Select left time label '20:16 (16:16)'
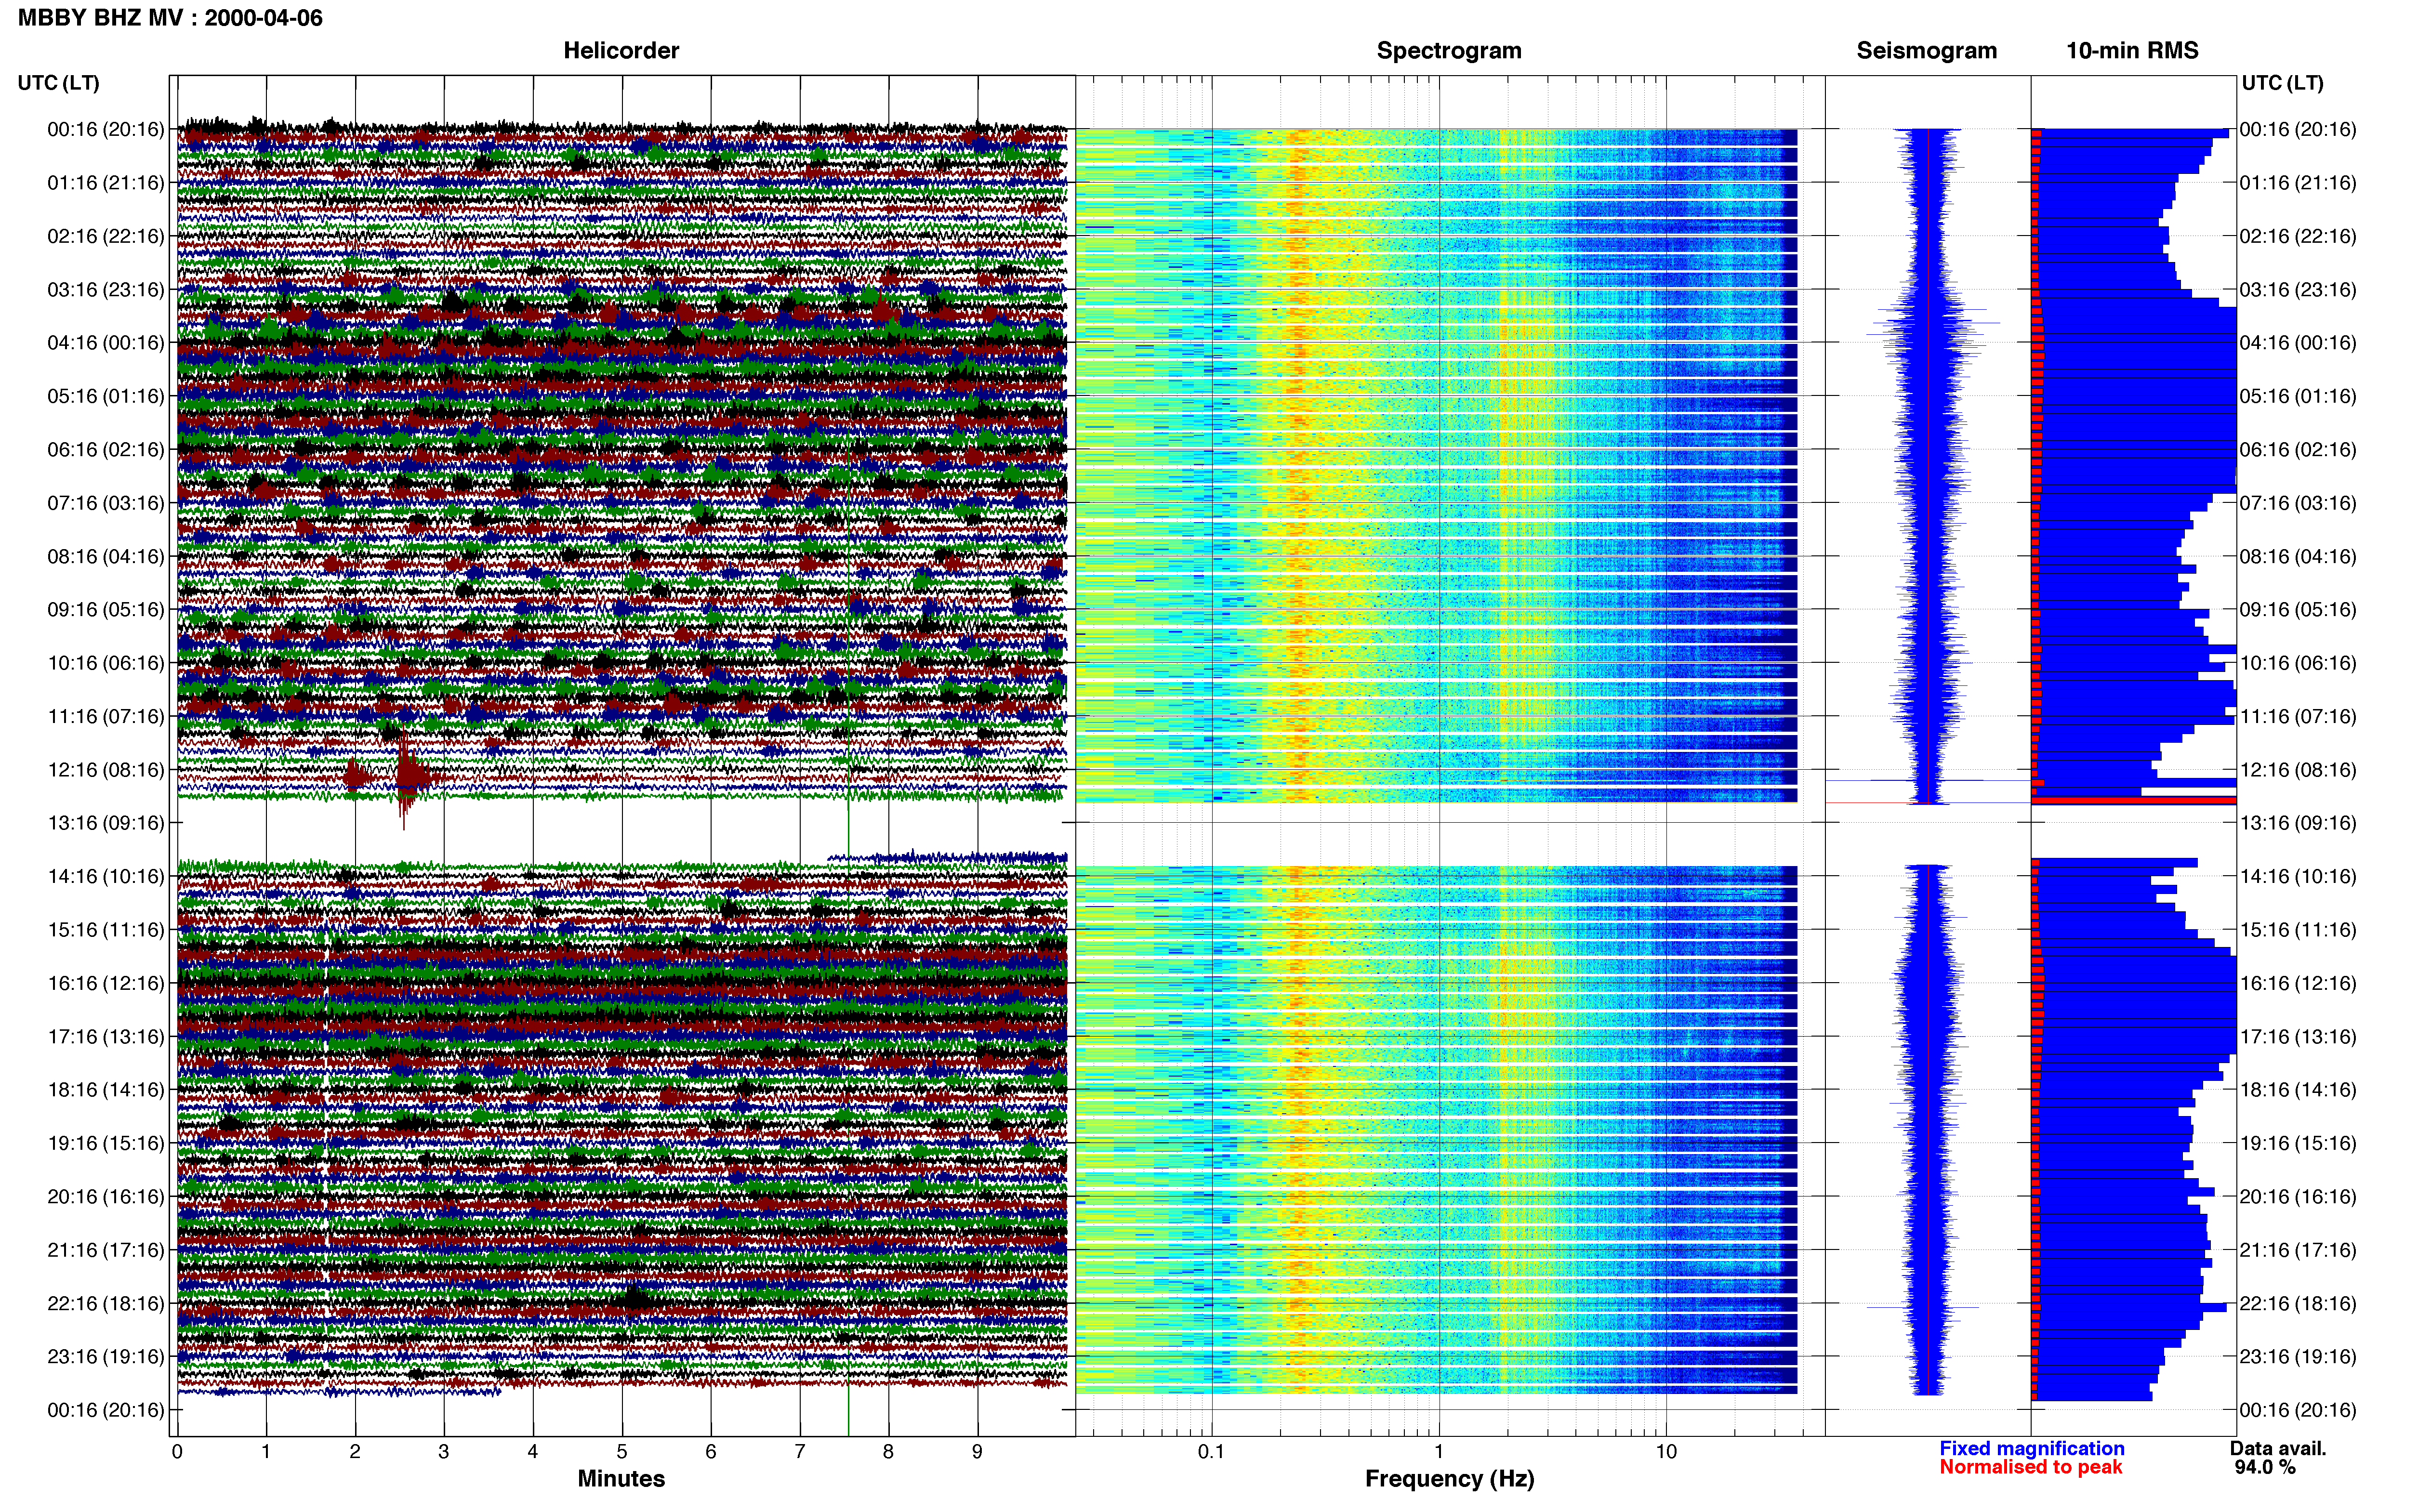The height and width of the screenshot is (1512, 2418). point(106,1197)
